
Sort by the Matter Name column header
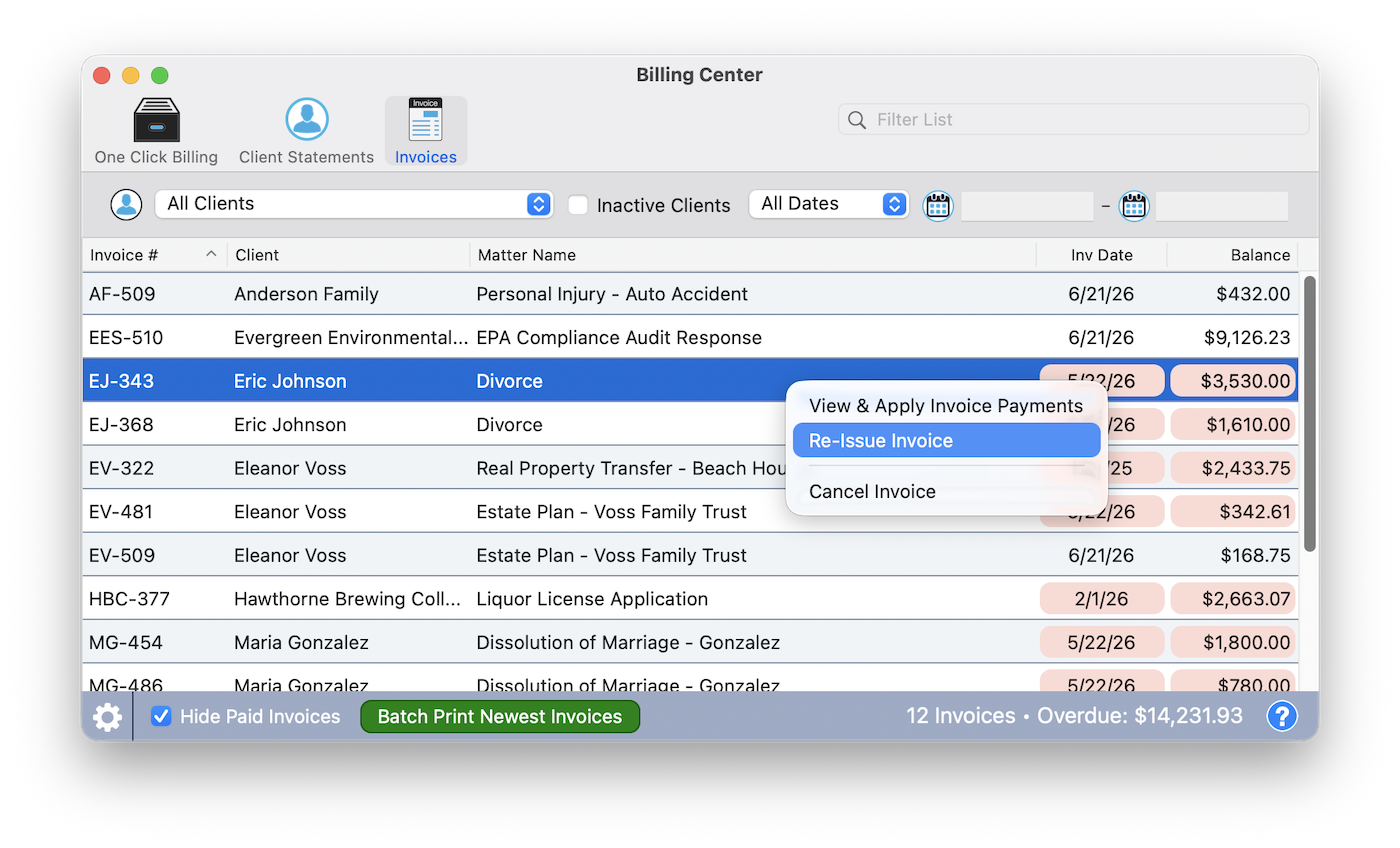pos(753,255)
